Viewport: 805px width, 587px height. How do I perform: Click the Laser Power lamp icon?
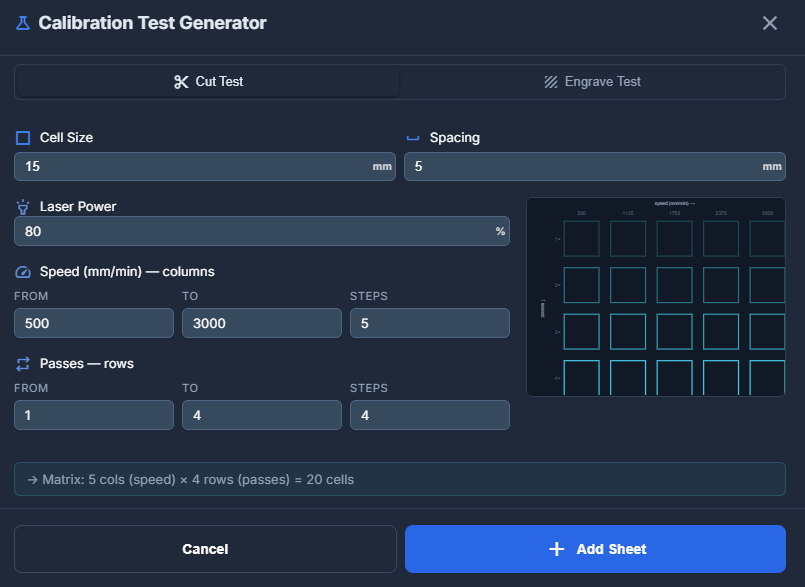(x=23, y=207)
